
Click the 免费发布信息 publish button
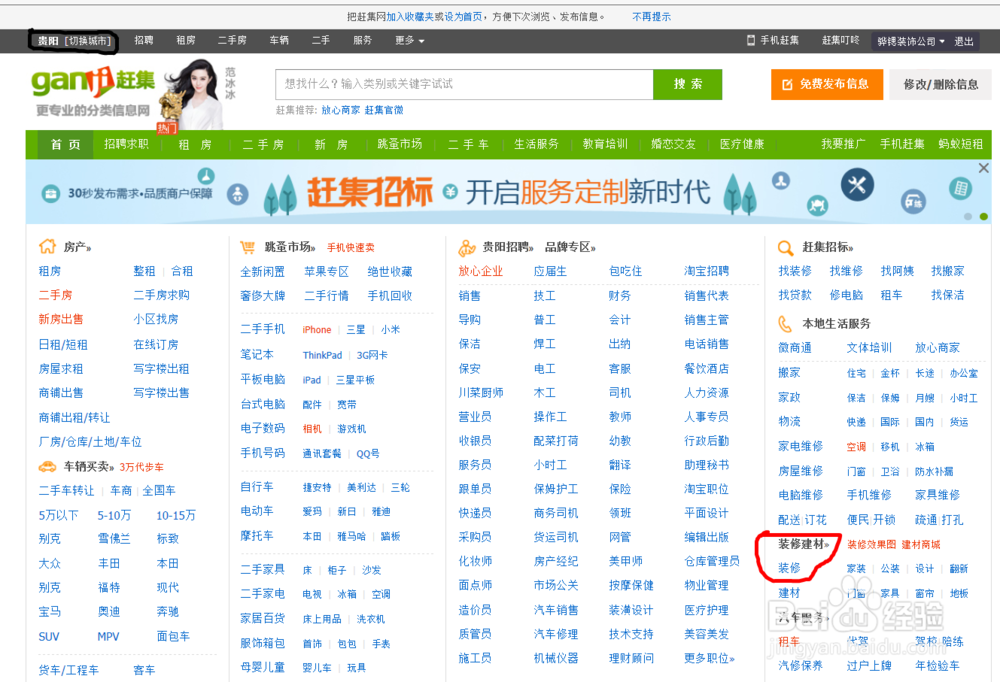click(x=826, y=84)
